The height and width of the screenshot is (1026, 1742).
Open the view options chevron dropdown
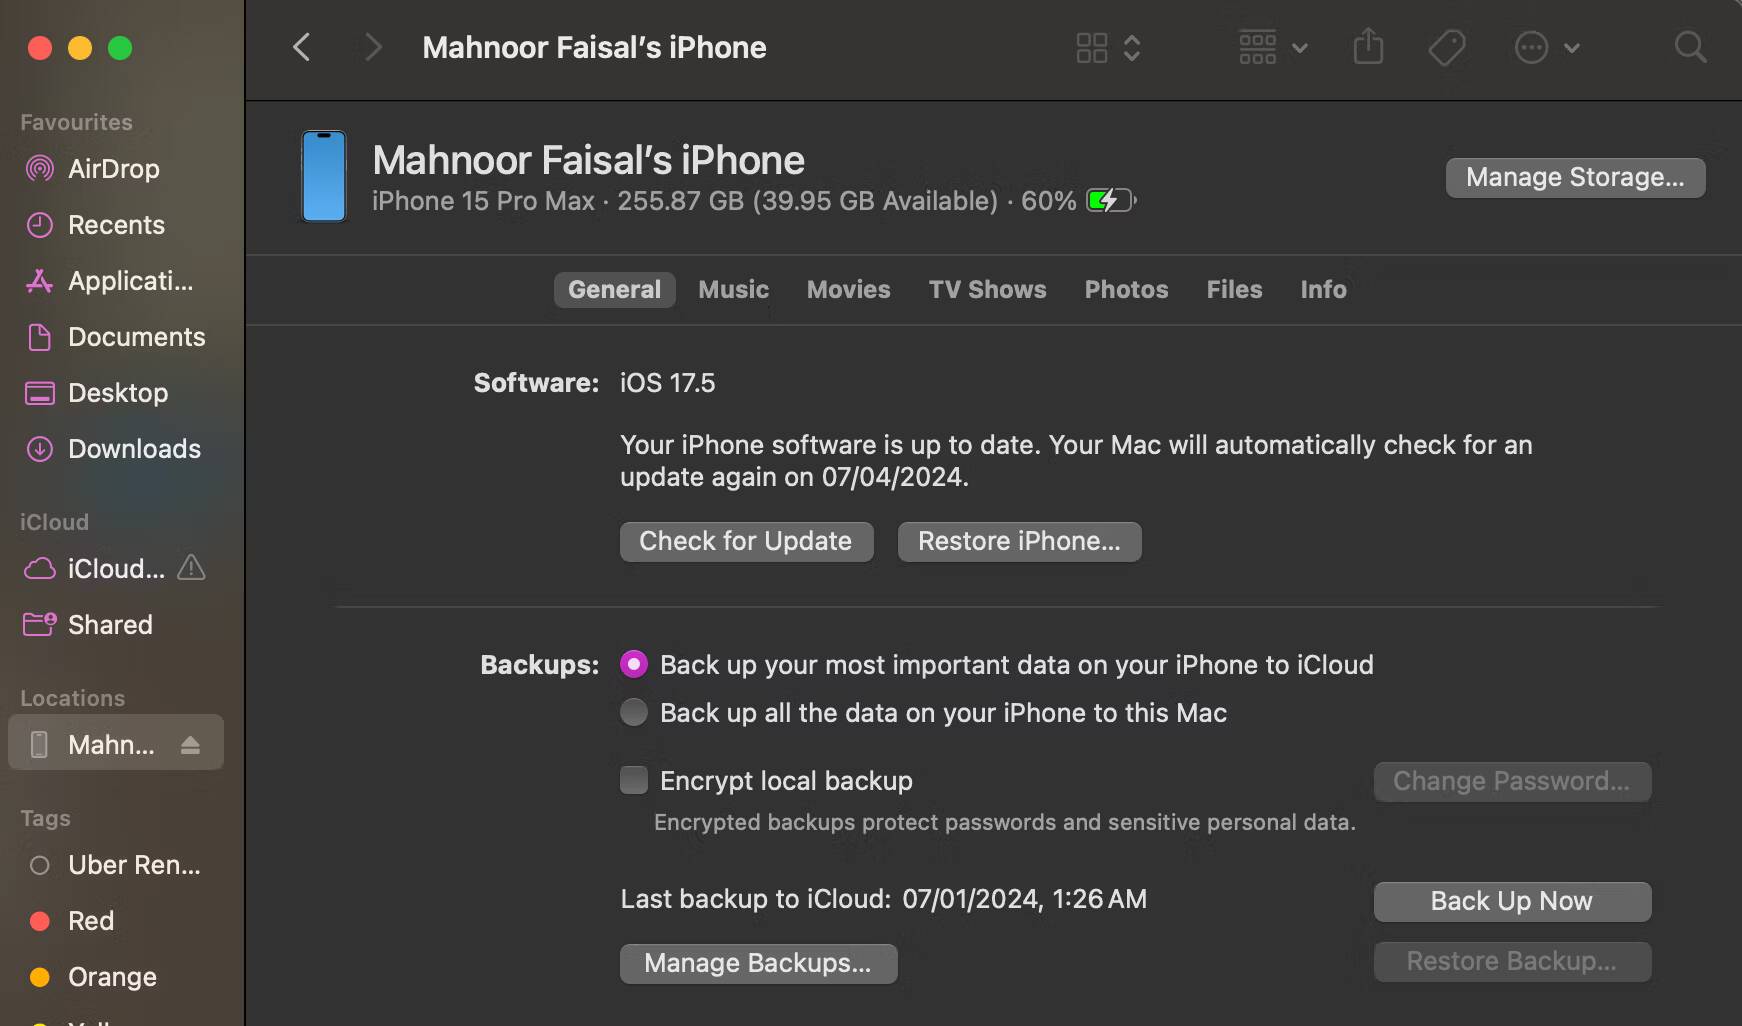click(1133, 47)
